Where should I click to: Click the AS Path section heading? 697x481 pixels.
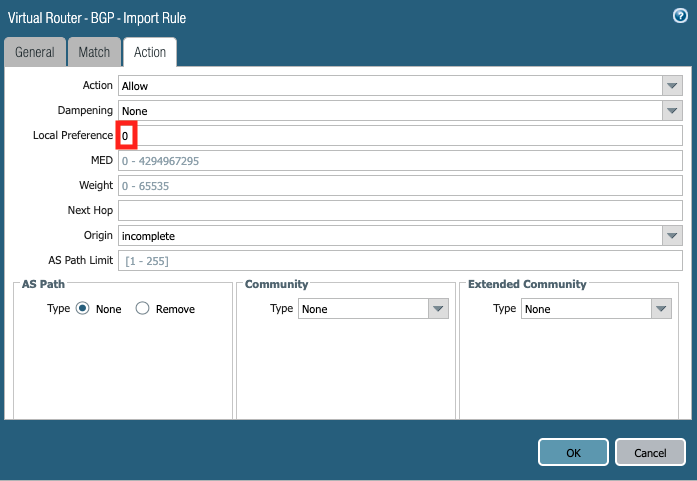(x=43, y=284)
